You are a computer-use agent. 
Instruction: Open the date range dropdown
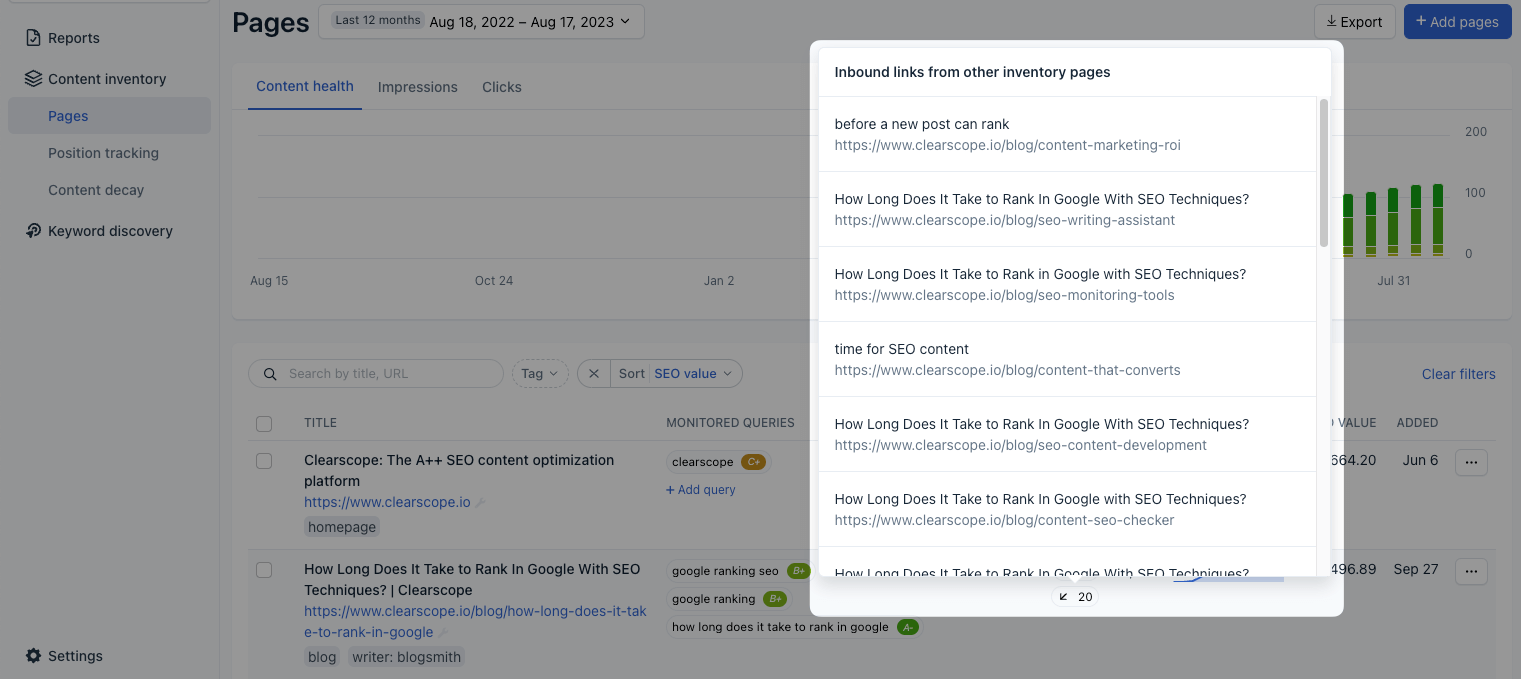tap(481, 21)
